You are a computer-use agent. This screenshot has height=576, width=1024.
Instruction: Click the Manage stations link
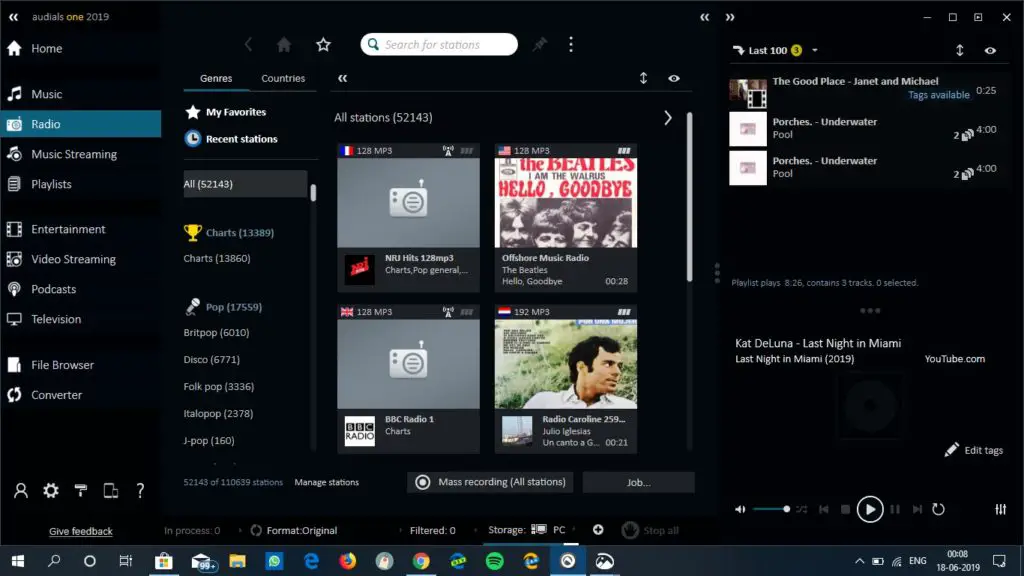327,483
